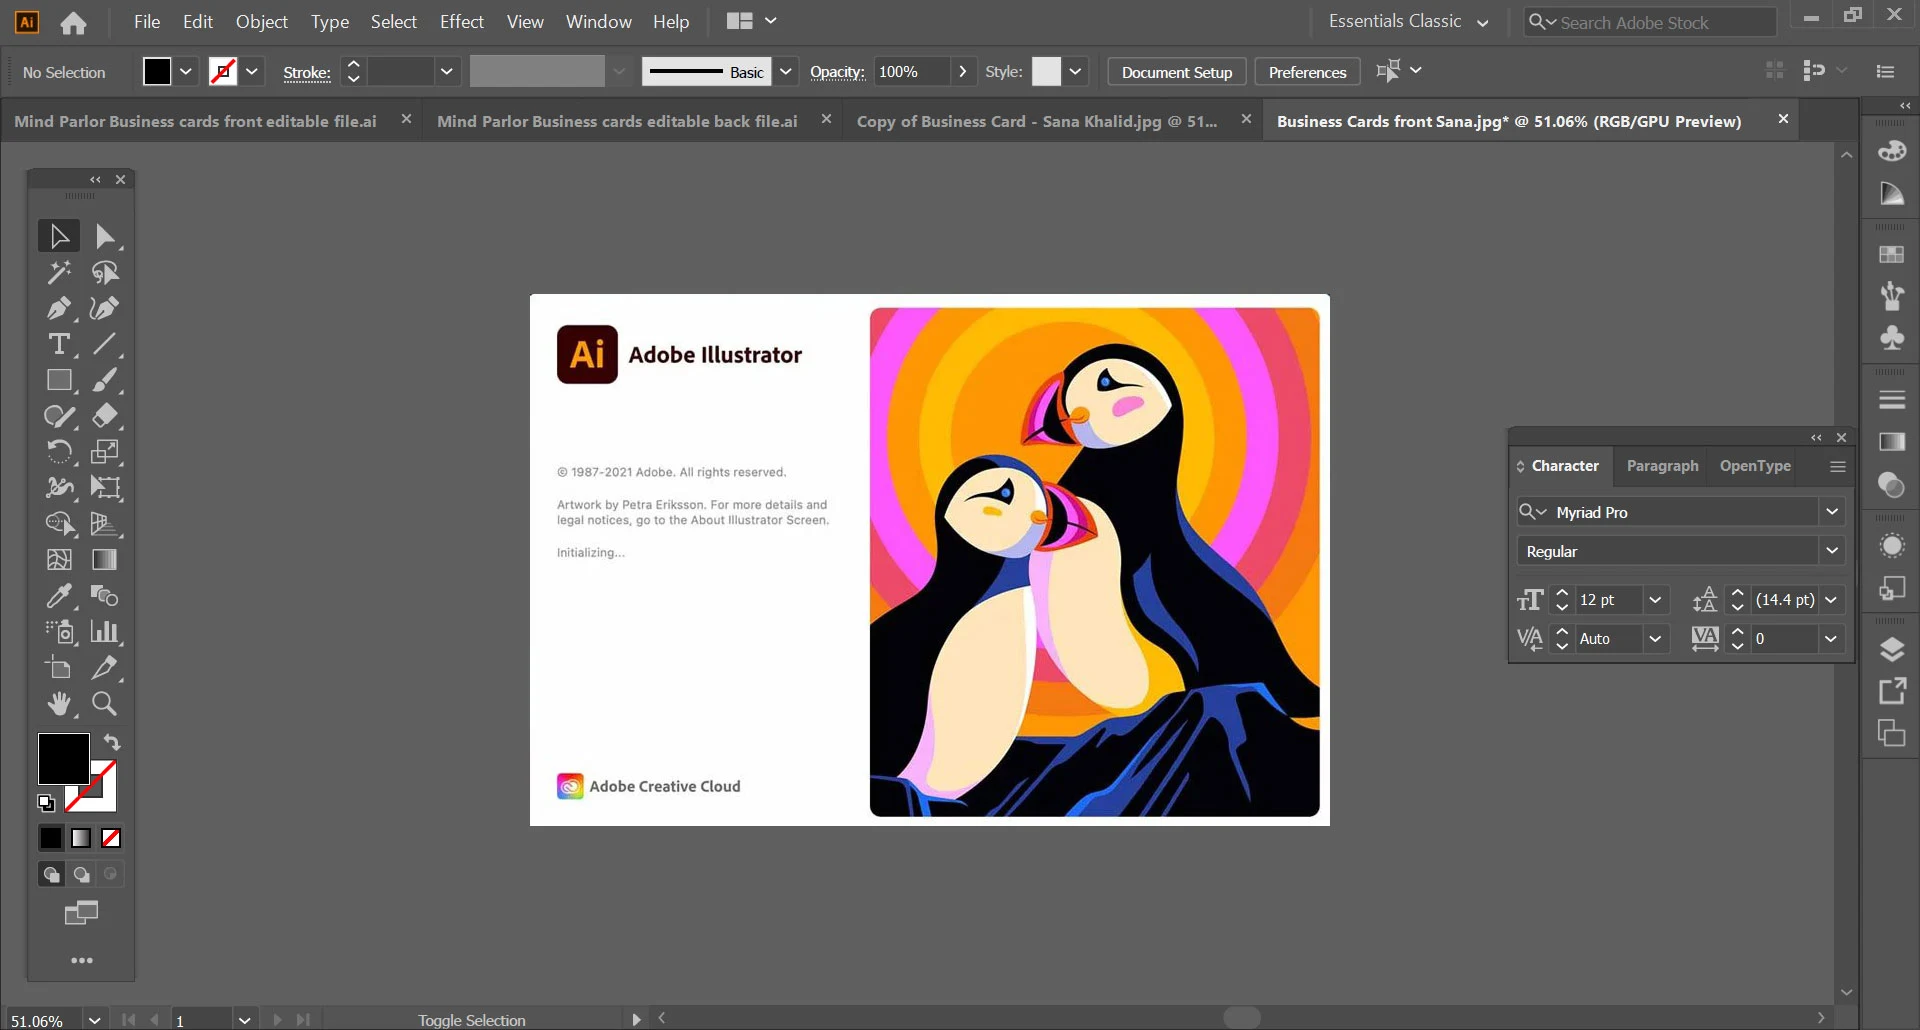The height and width of the screenshot is (1030, 1920).
Task: Select the Type tool
Action: point(57,344)
